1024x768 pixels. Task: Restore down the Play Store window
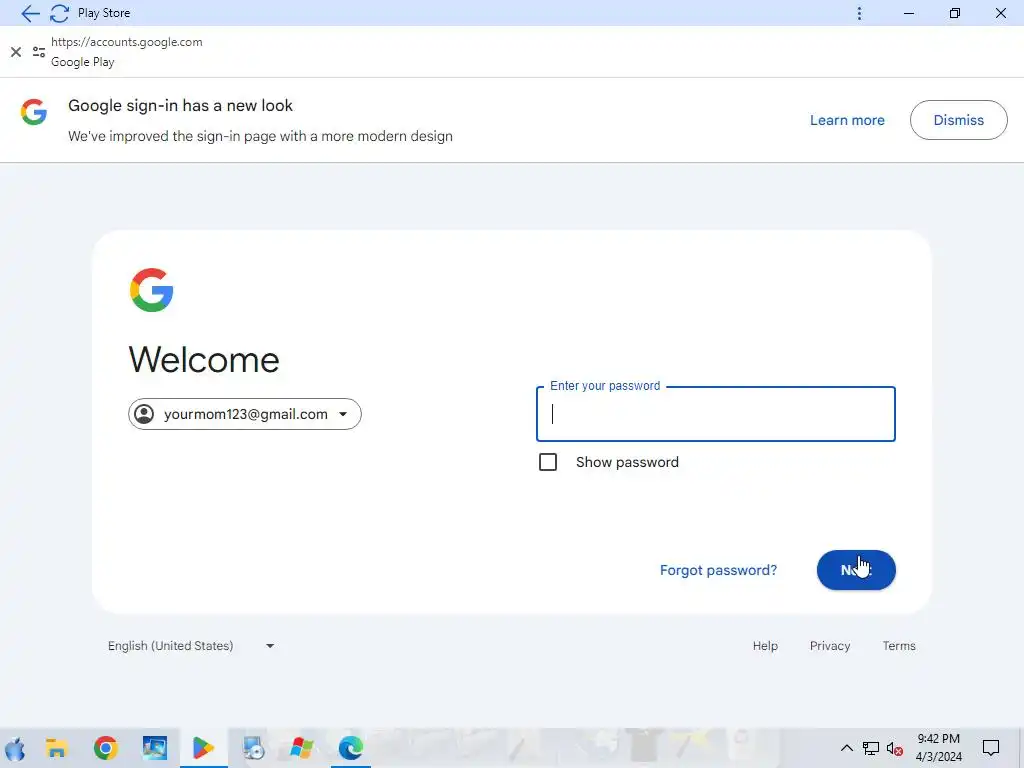955,13
